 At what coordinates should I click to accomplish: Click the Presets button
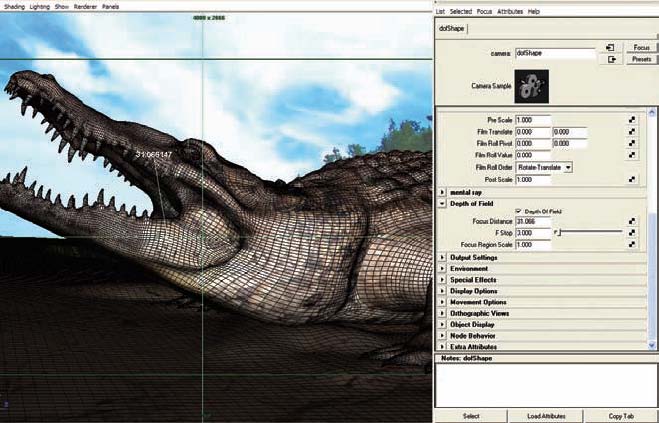click(640, 60)
